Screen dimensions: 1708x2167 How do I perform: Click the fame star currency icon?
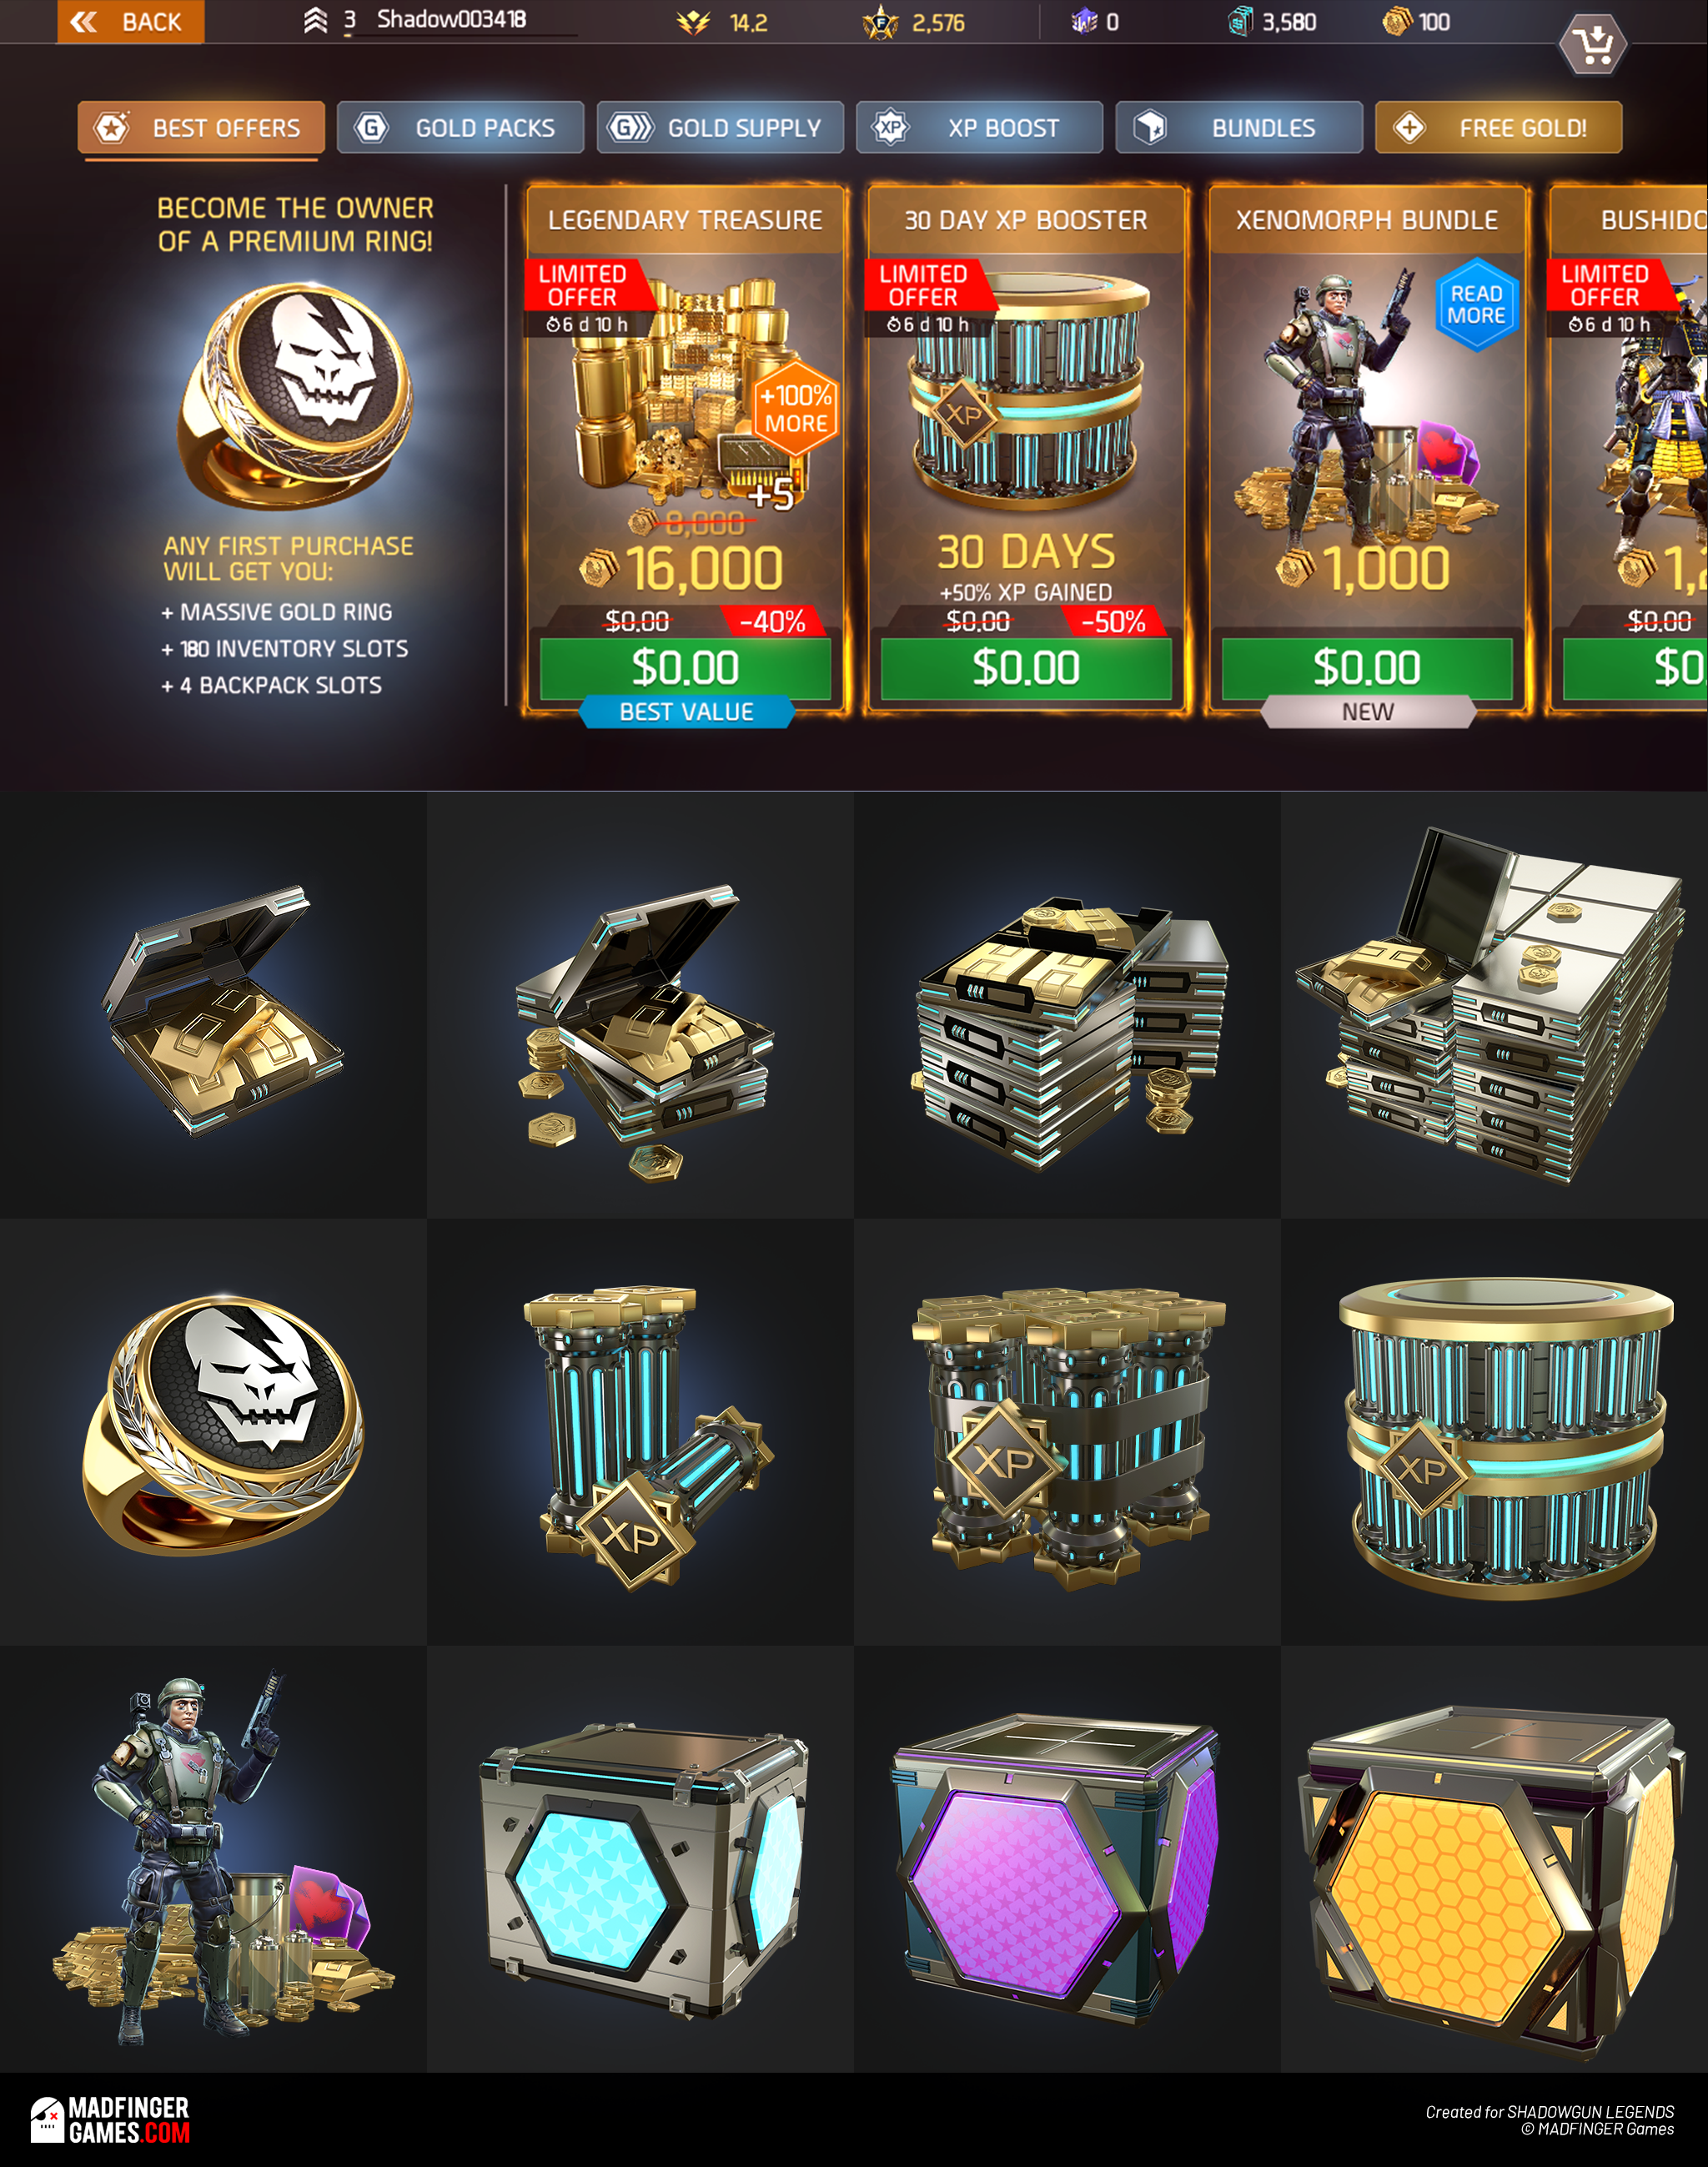click(x=880, y=22)
